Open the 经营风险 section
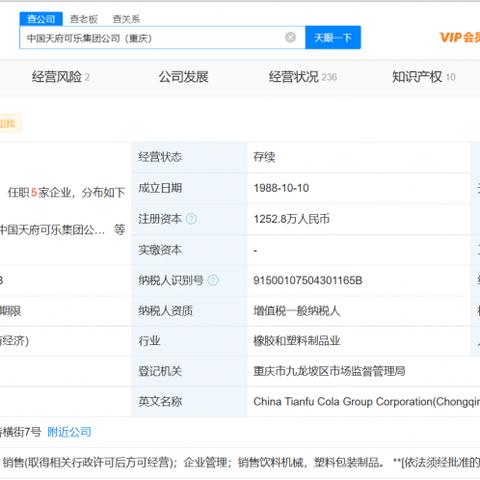Viewport: 480px width, 480px height. [x=61, y=77]
